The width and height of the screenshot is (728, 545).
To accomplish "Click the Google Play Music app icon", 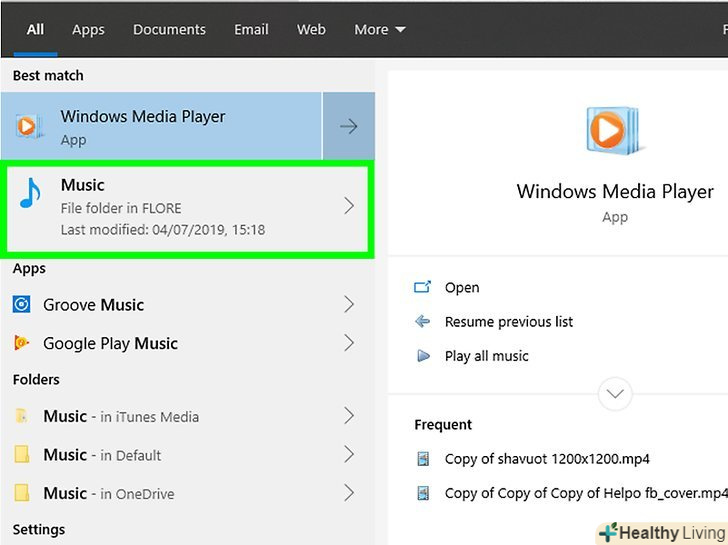I will tap(22, 343).
